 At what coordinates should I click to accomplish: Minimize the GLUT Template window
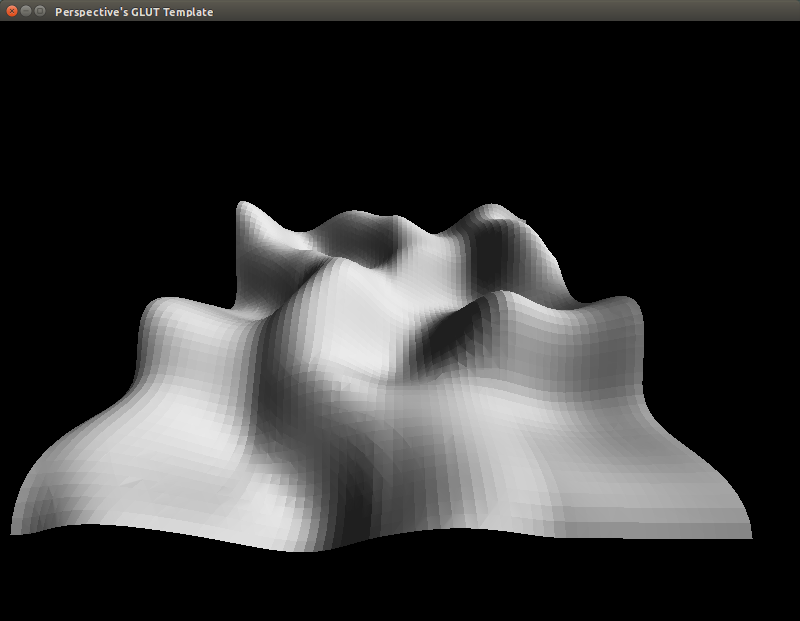26,11
